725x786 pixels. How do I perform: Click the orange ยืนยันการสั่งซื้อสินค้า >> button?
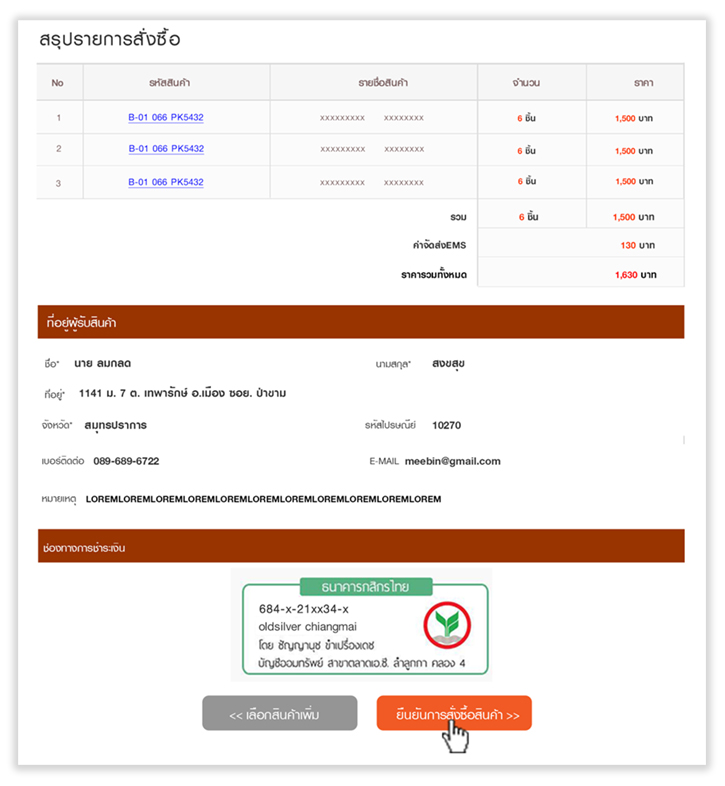pos(454,713)
